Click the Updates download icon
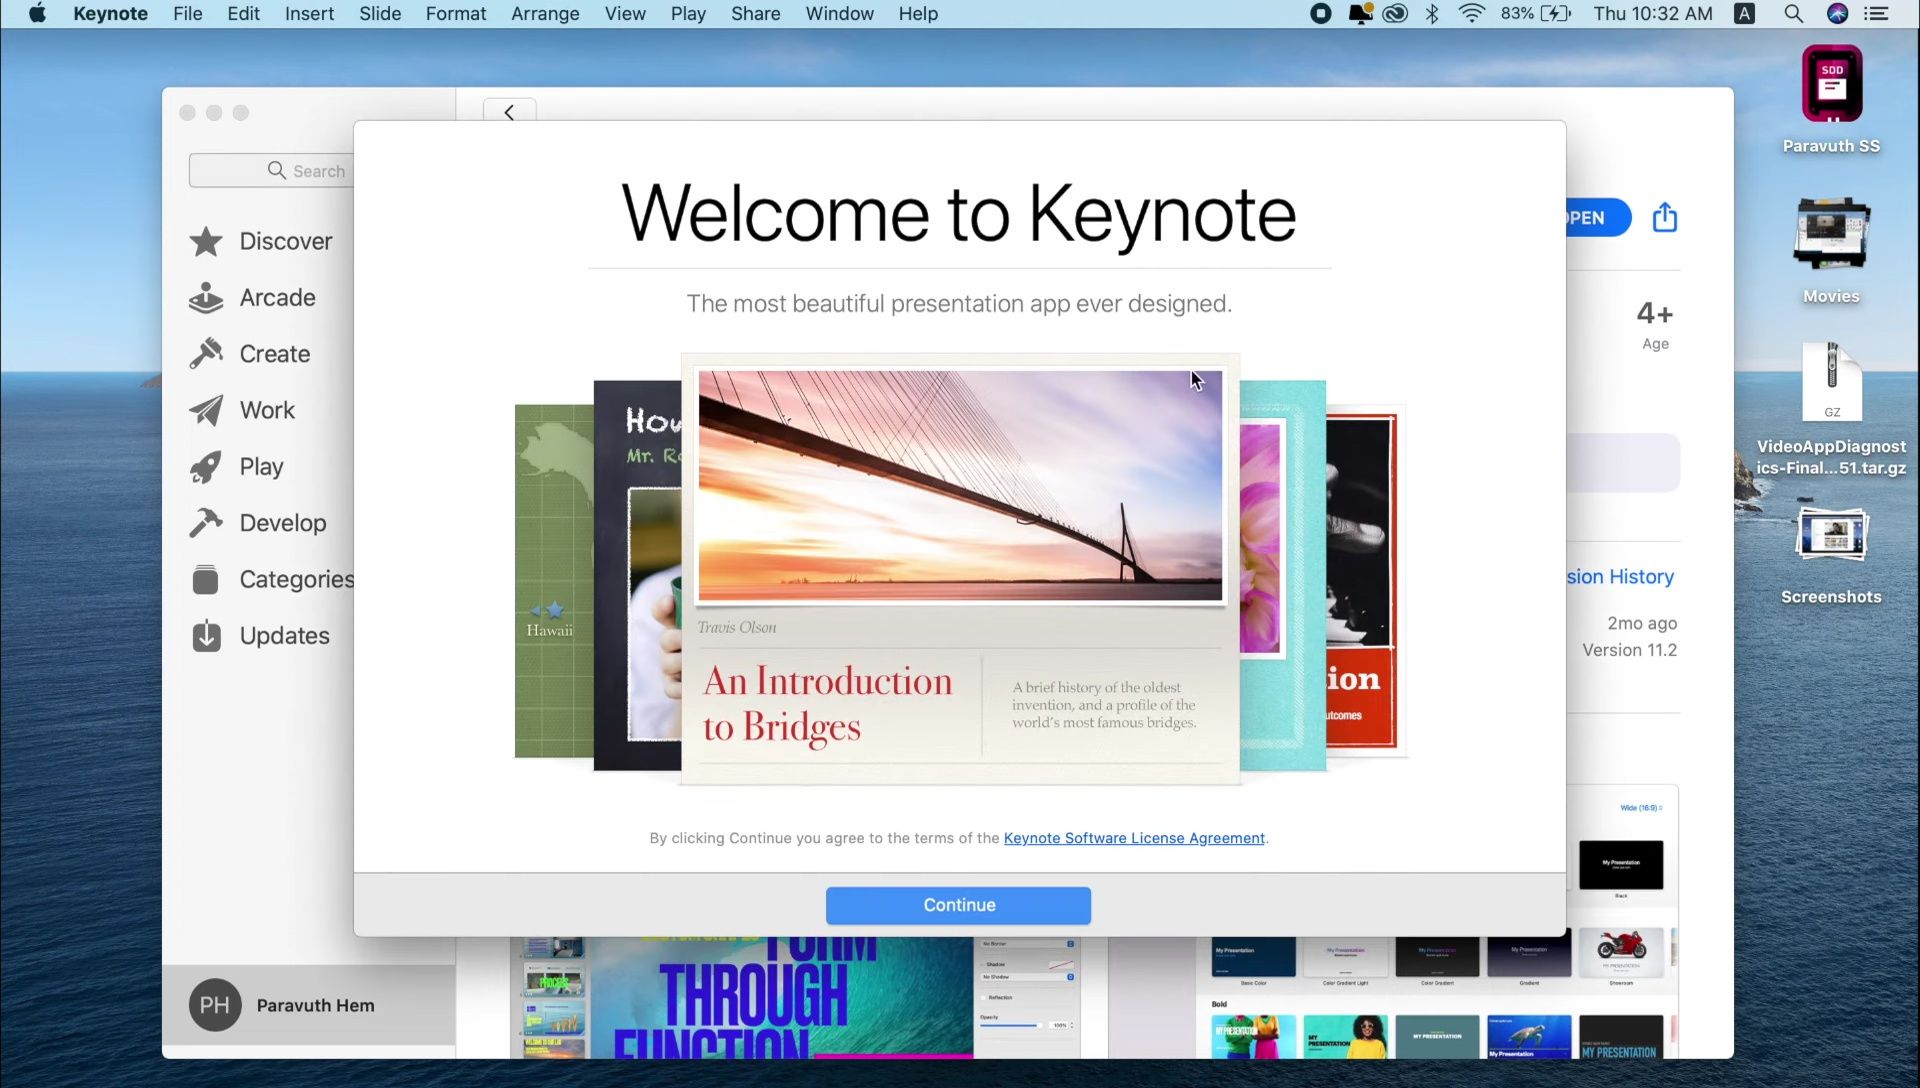This screenshot has height=1088, width=1920. (x=206, y=636)
